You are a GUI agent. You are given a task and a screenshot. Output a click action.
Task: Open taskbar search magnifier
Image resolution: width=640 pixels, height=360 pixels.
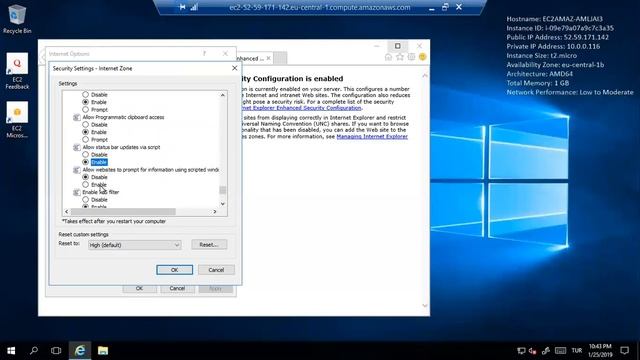[x=34, y=351]
